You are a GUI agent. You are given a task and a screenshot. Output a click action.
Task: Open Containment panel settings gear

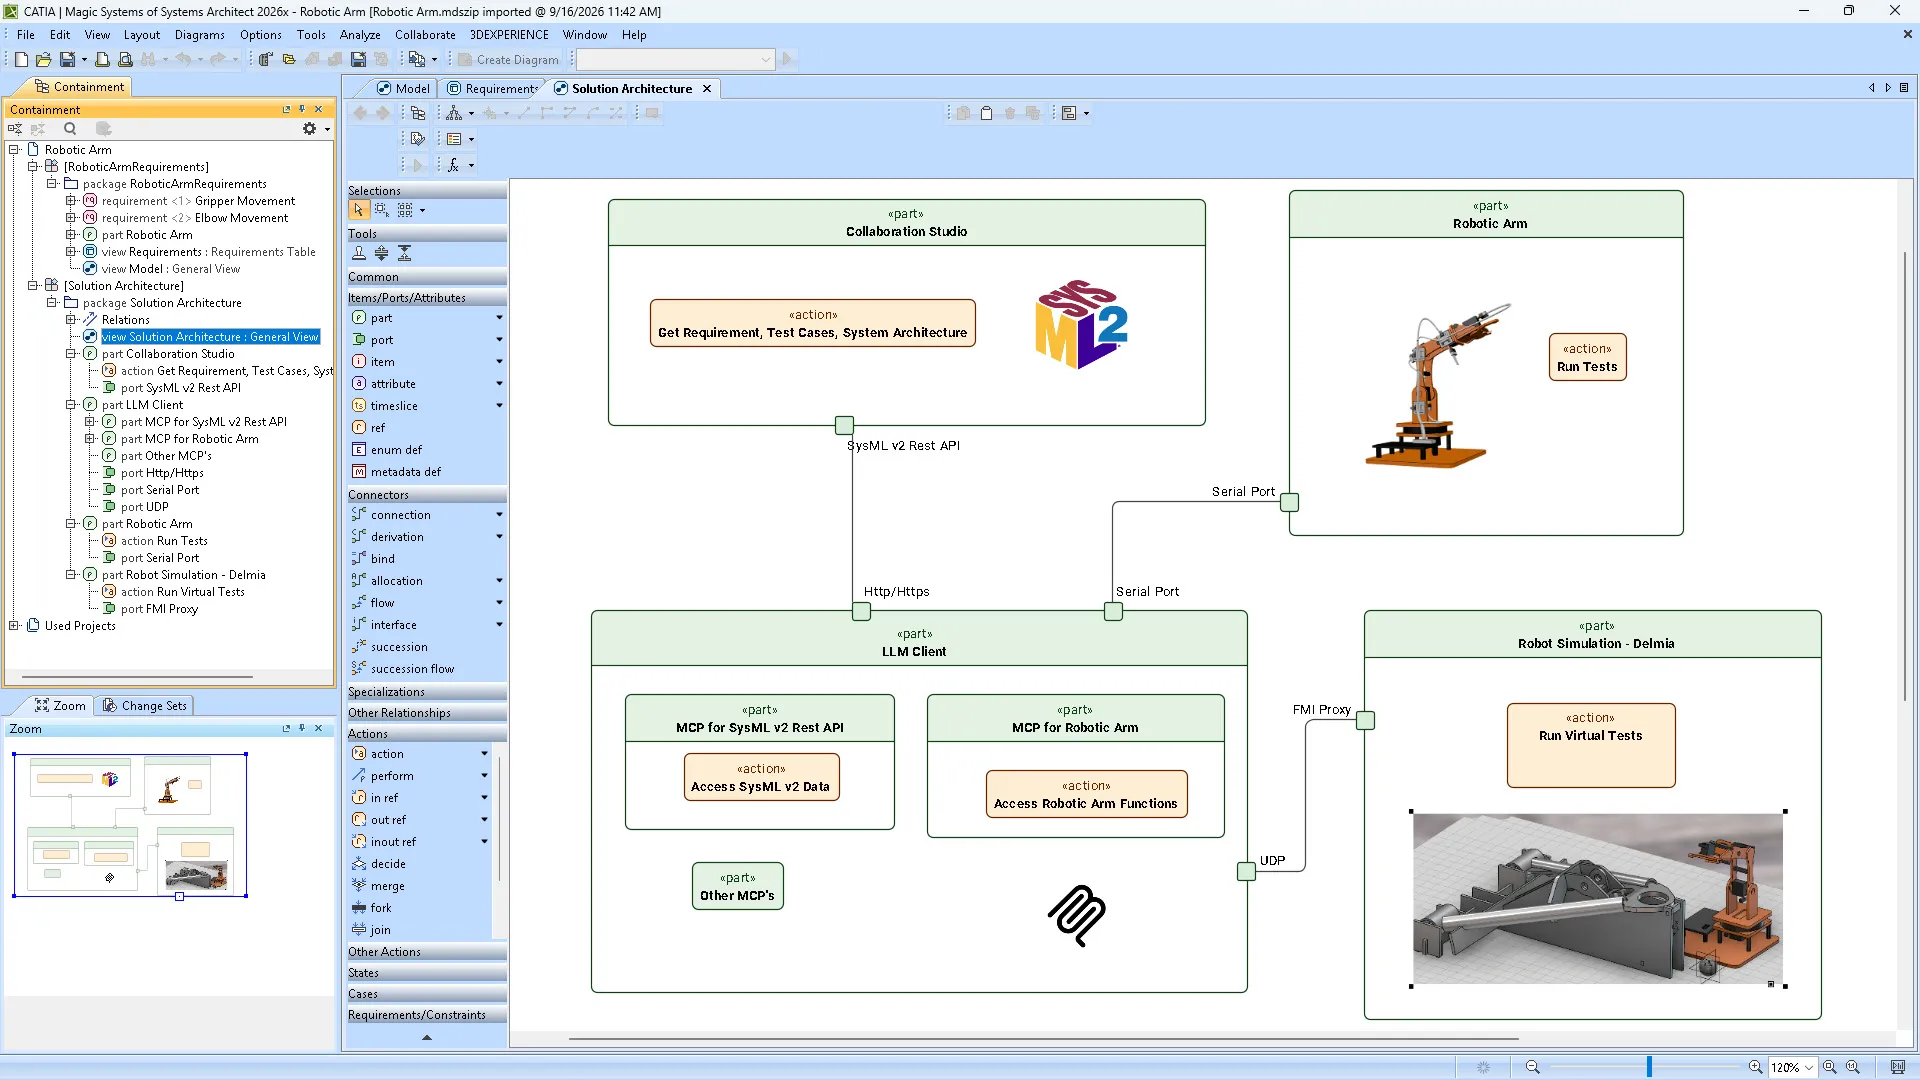(x=310, y=129)
